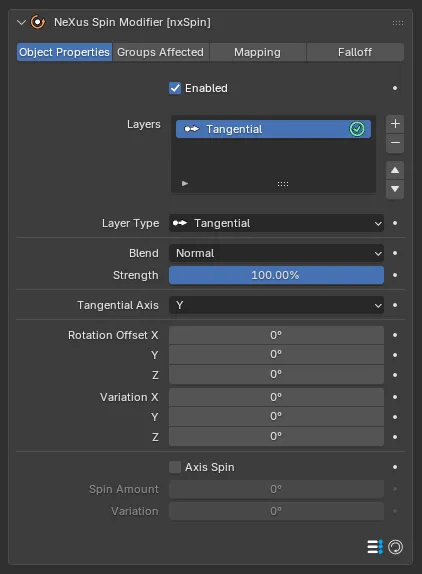Animate the Blend property dot
Image resolution: width=422 pixels, height=574 pixels.
point(395,253)
